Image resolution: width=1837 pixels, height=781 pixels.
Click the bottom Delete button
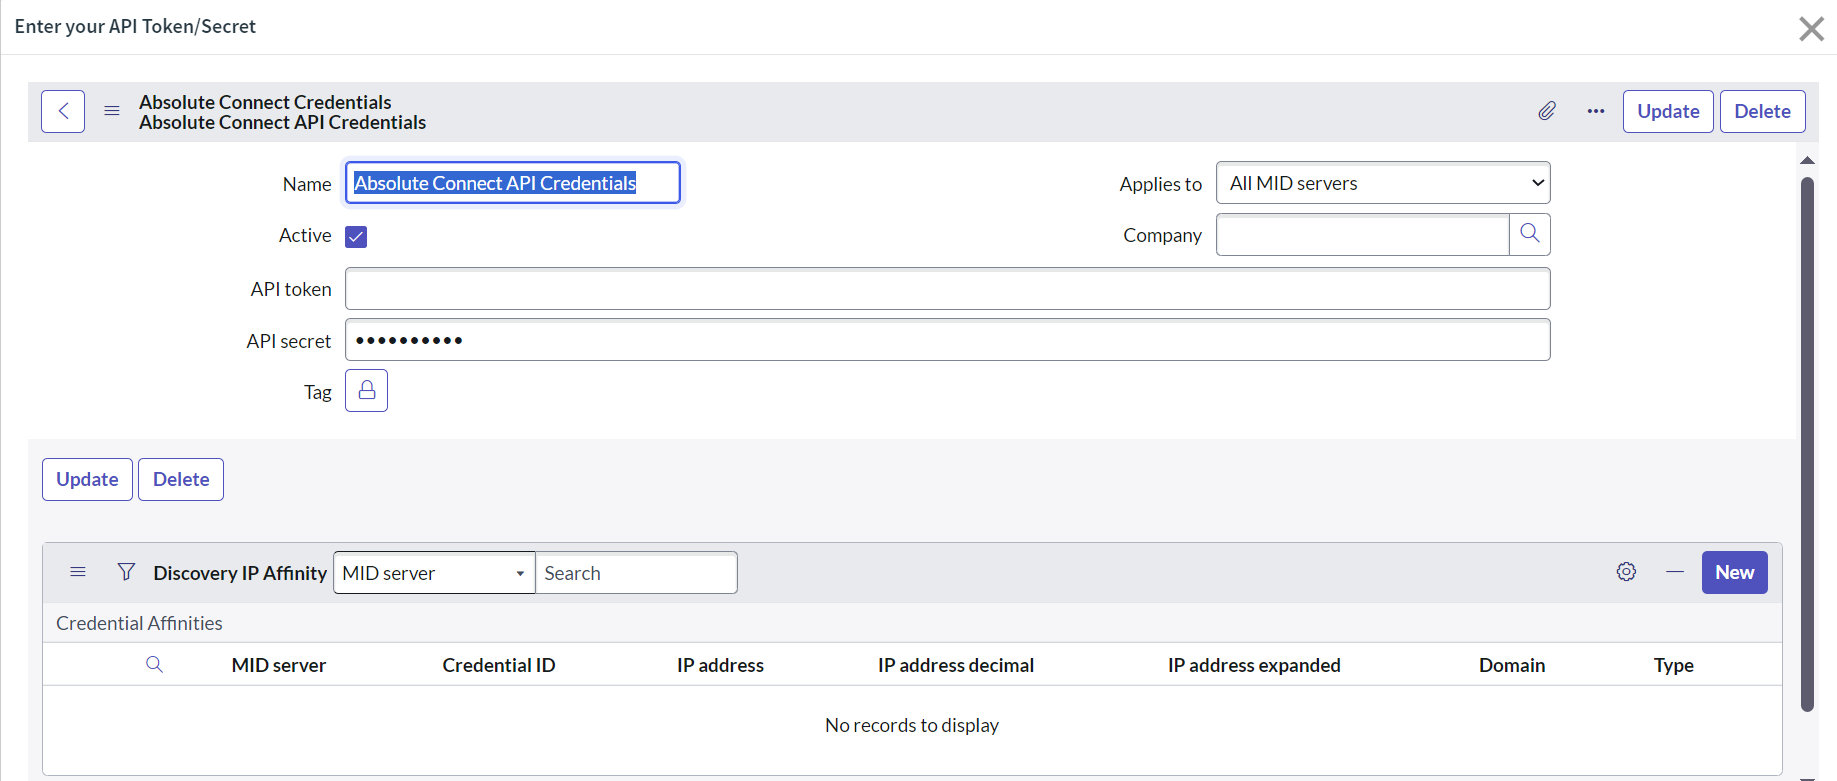181,479
